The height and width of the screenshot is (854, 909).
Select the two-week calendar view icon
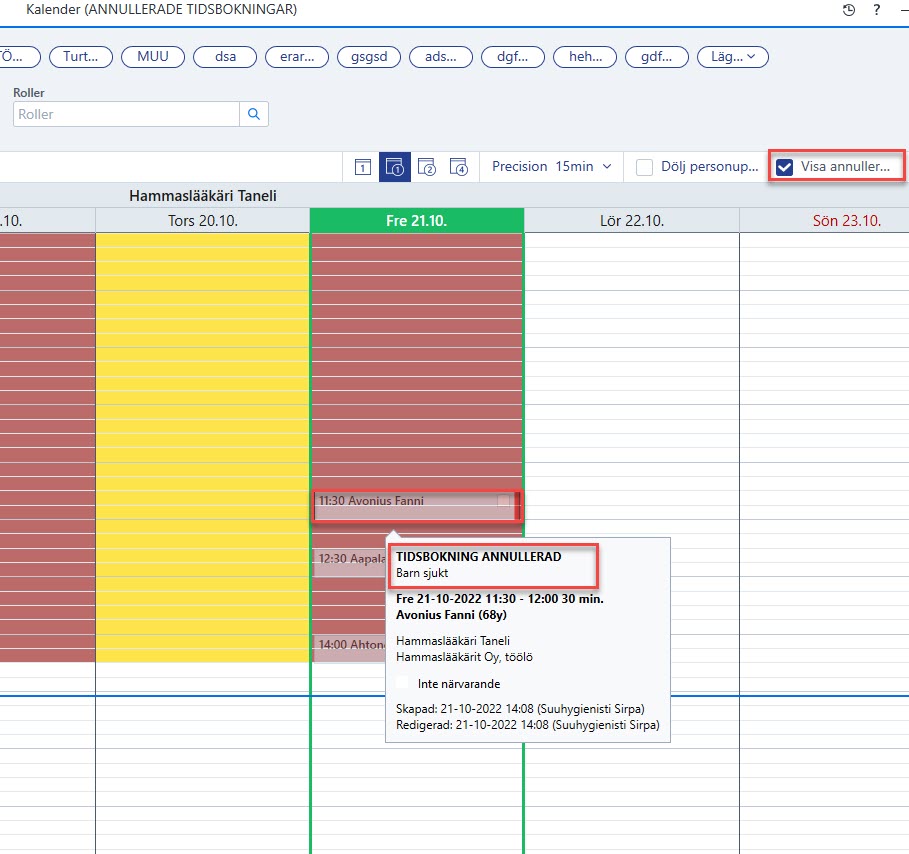point(427,167)
